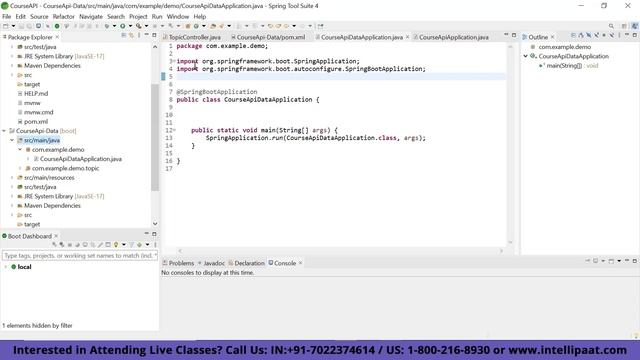
Task: Expand the com.example.demo.topic package
Action: coord(20,168)
